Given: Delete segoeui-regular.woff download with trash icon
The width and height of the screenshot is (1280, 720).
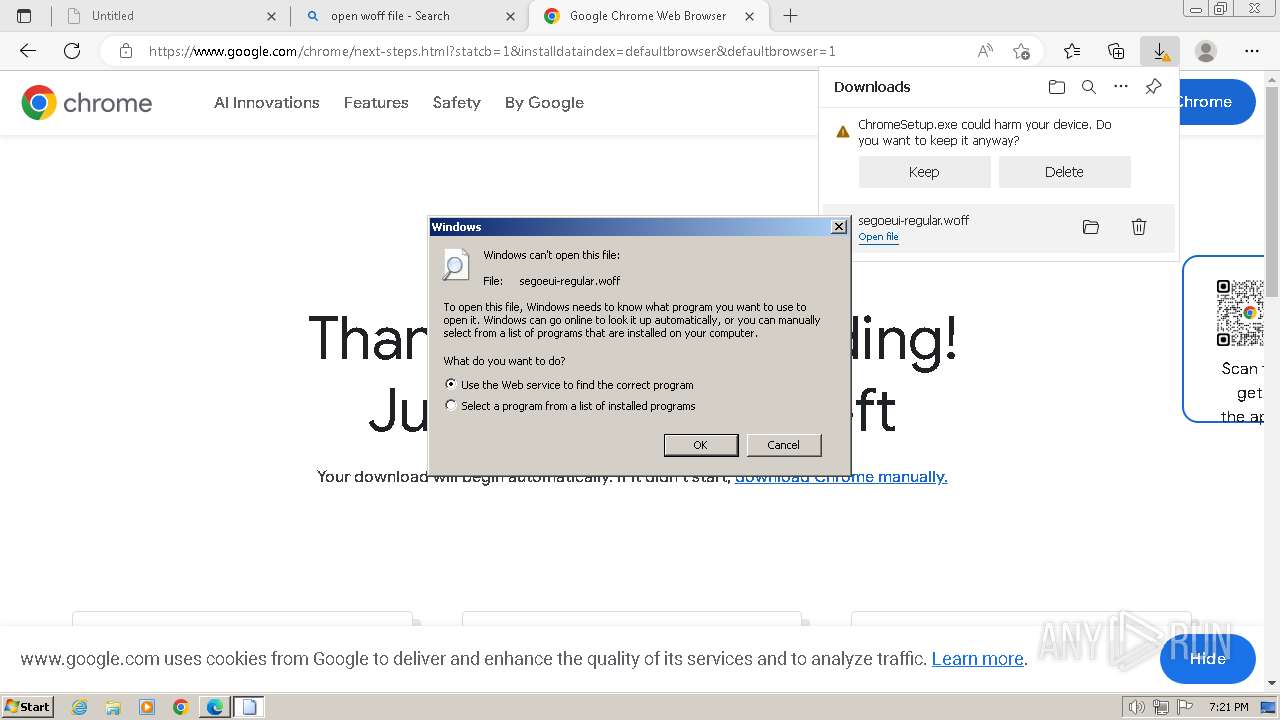Looking at the screenshot, I should coord(1139,227).
